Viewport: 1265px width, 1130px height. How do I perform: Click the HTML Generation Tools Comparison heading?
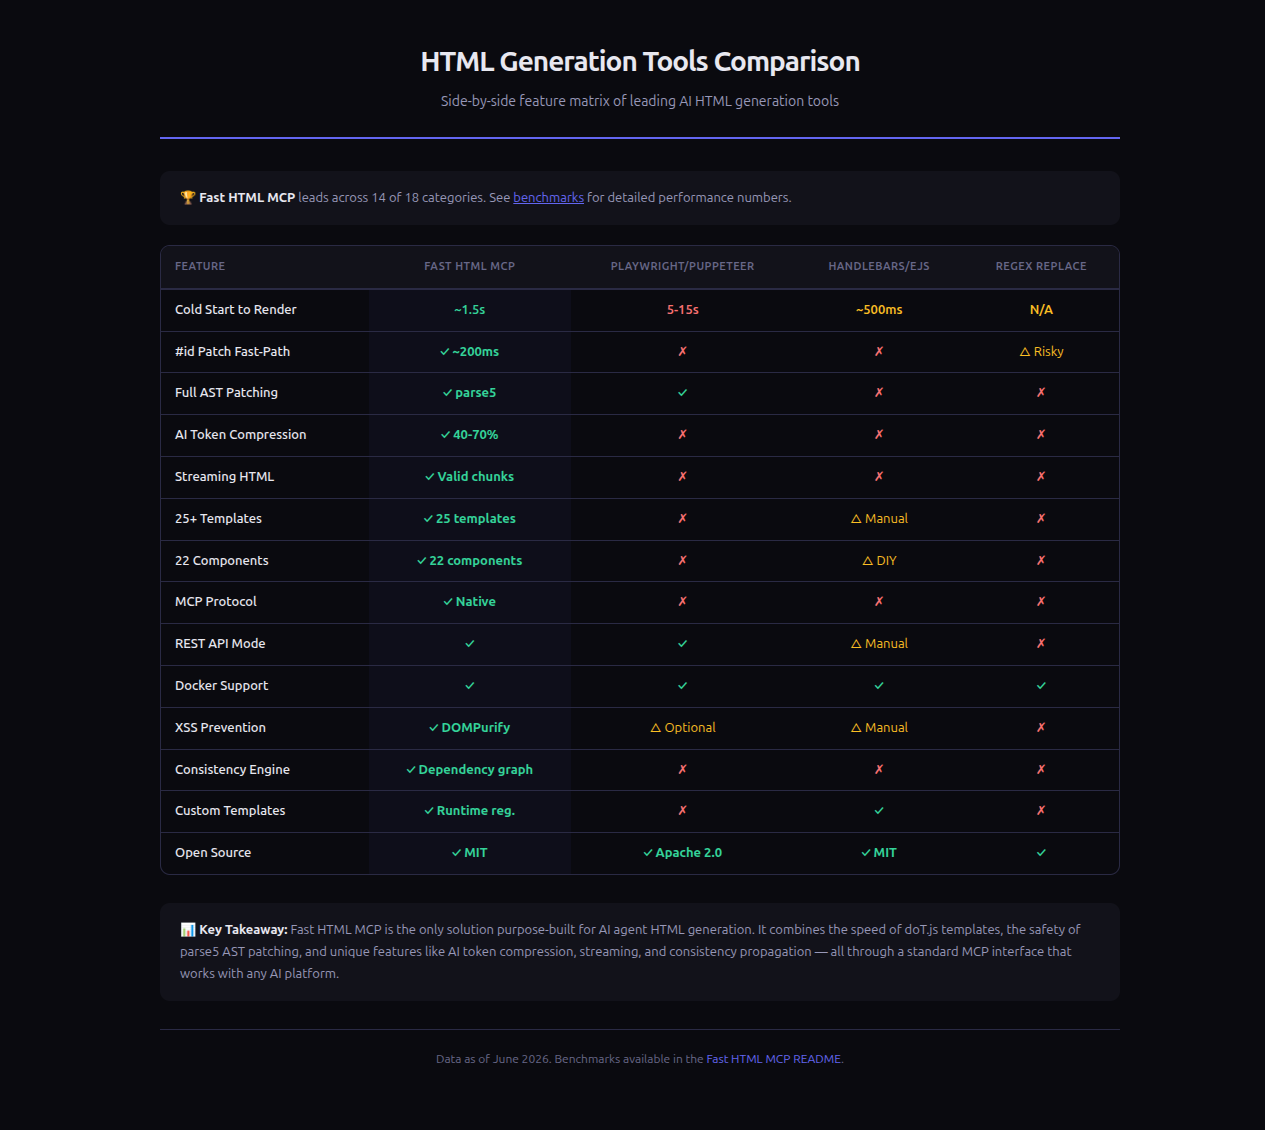(x=640, y=62)
